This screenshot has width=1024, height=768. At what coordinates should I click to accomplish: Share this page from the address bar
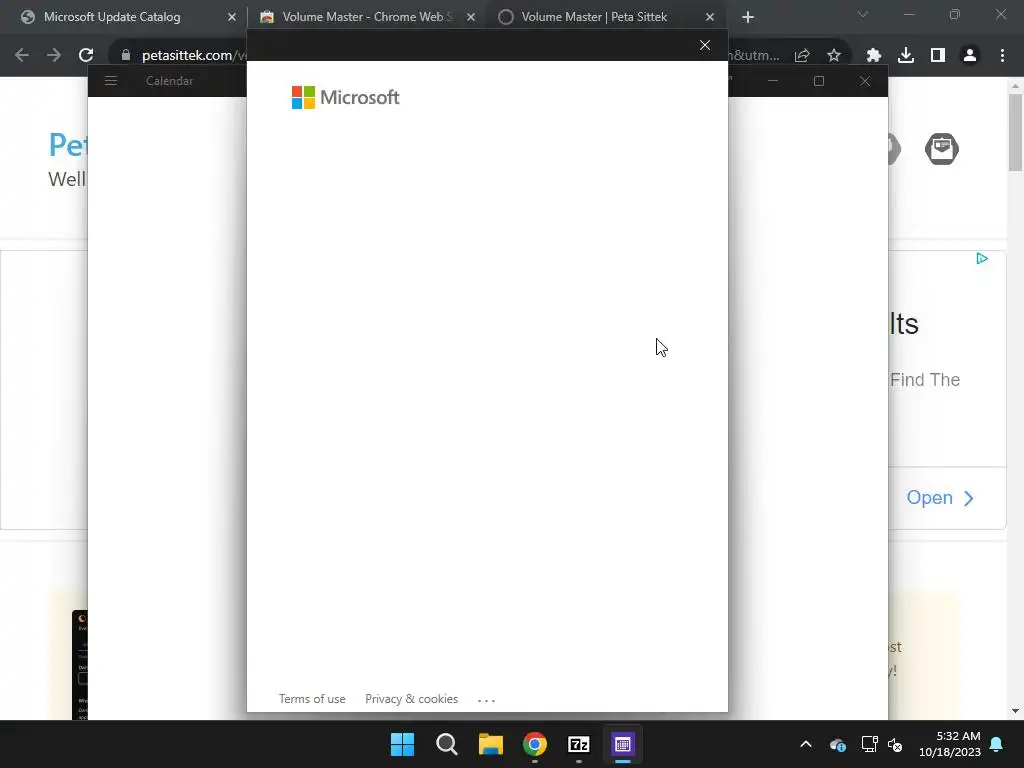pyautogui.click(x=802, y=56)
